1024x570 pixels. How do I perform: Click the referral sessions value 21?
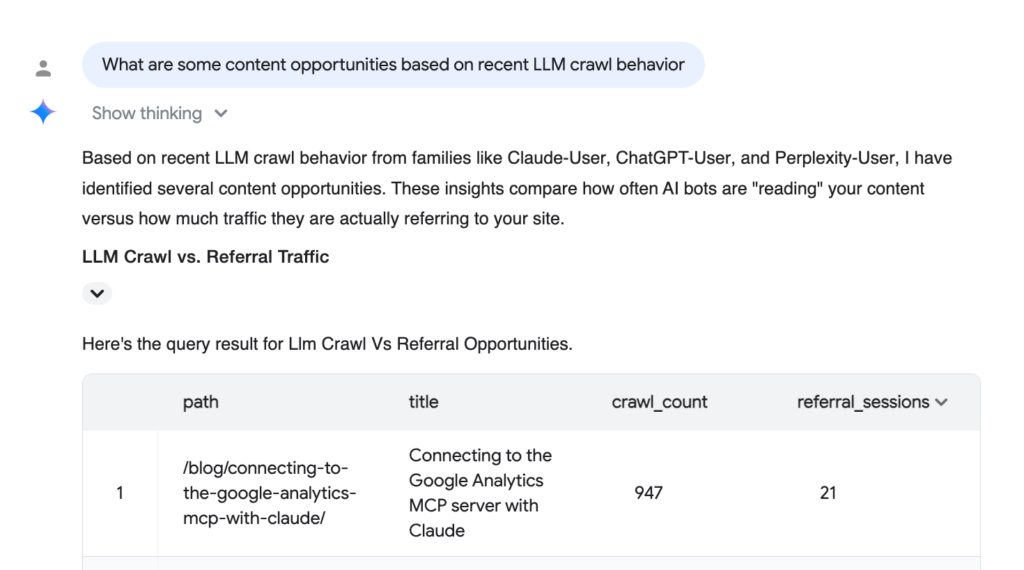(x=828, y=493)
